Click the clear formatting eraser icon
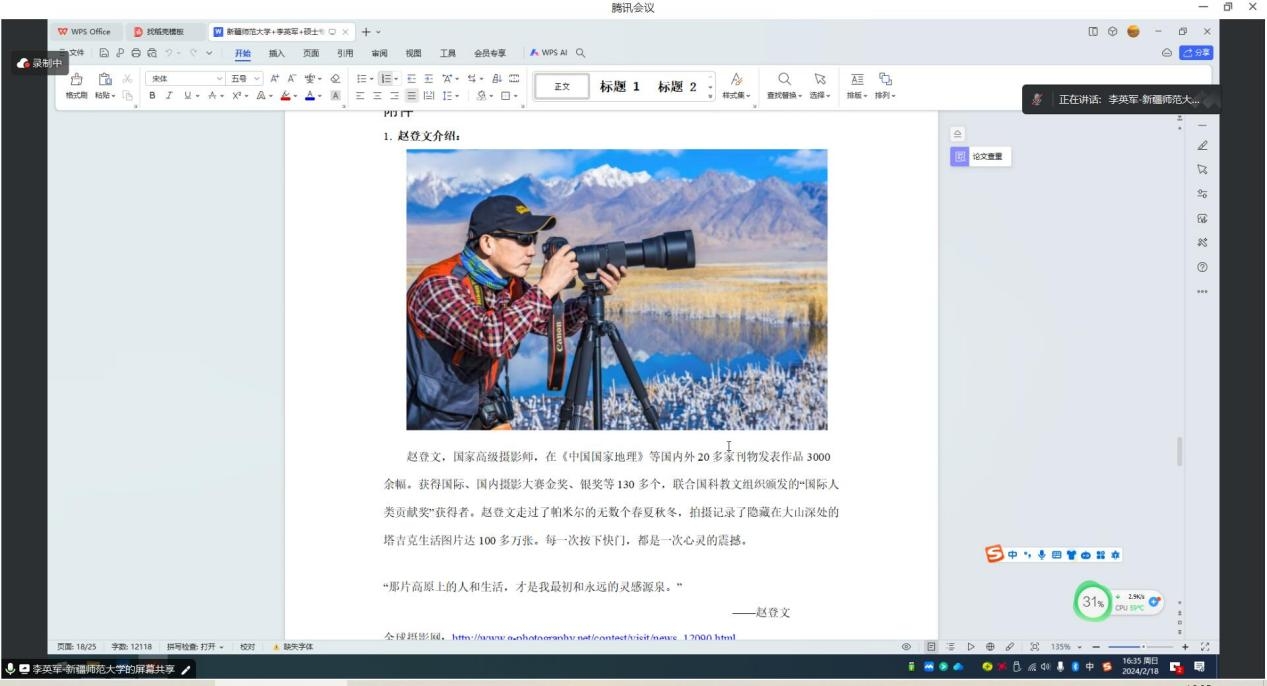 [x=335, y=78]
